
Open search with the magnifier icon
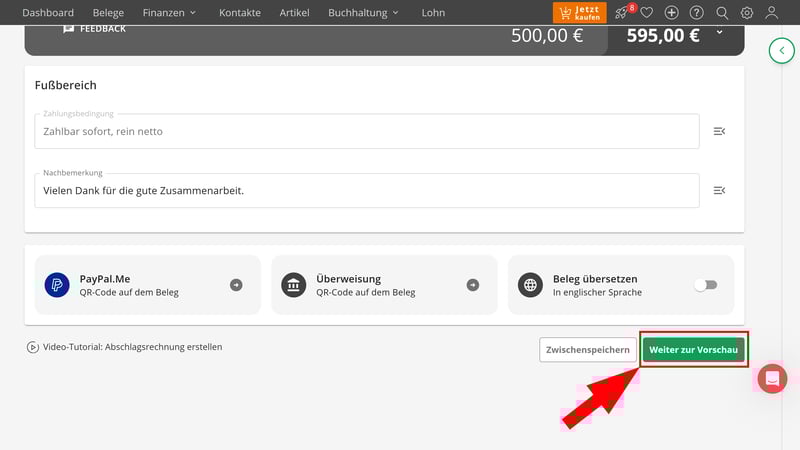pos(722,13)
